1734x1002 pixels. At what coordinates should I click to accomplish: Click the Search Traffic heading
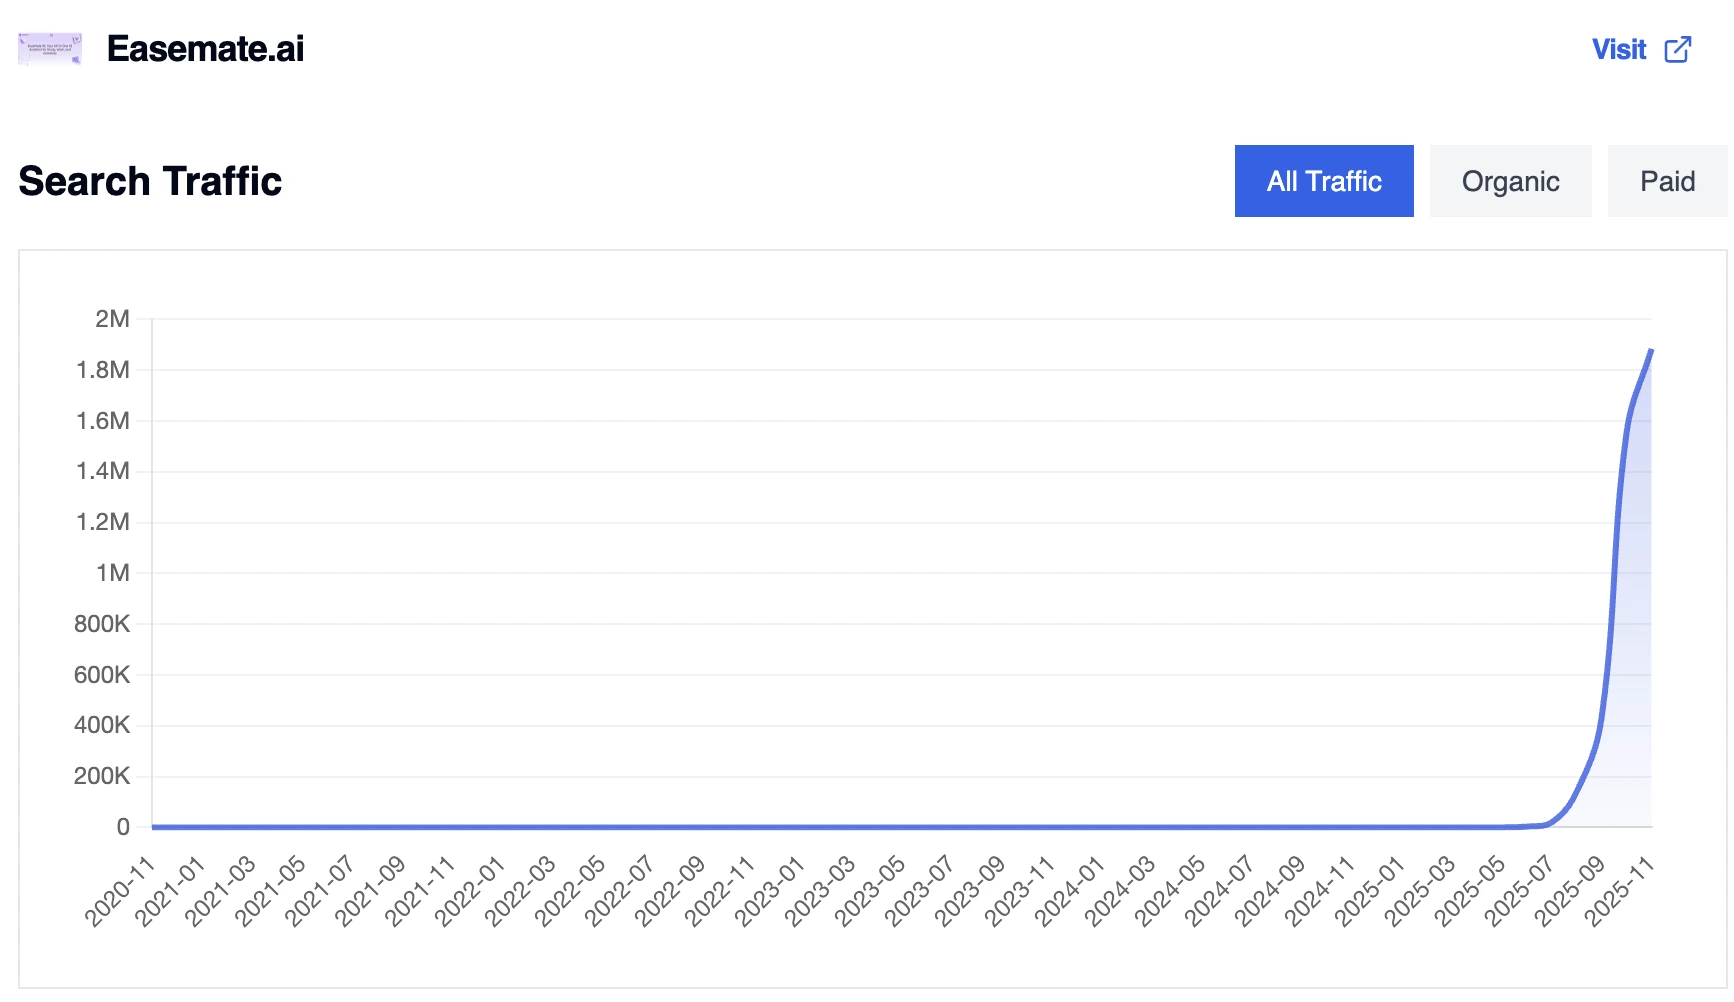tap(148, 181)
